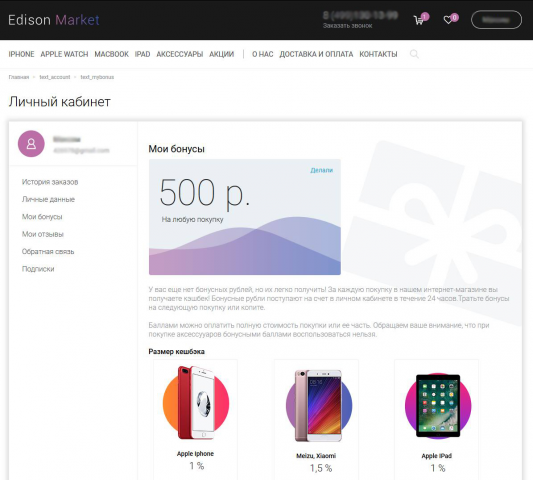This screenshot has height=480, width=533.
Task: Open the shopping cart icon
Action: pos(419,20)
